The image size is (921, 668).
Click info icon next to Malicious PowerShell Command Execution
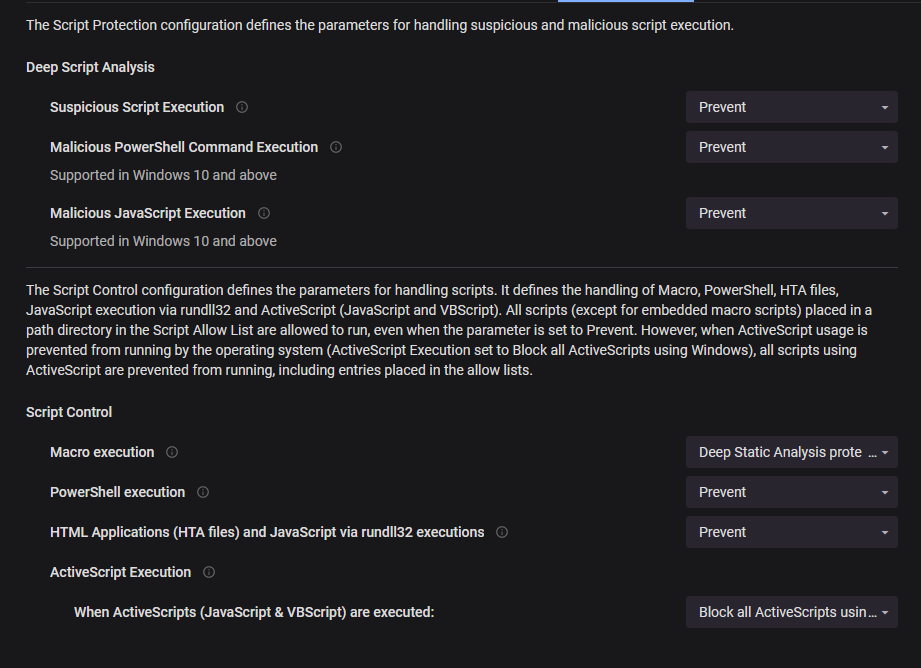point(336,147)
